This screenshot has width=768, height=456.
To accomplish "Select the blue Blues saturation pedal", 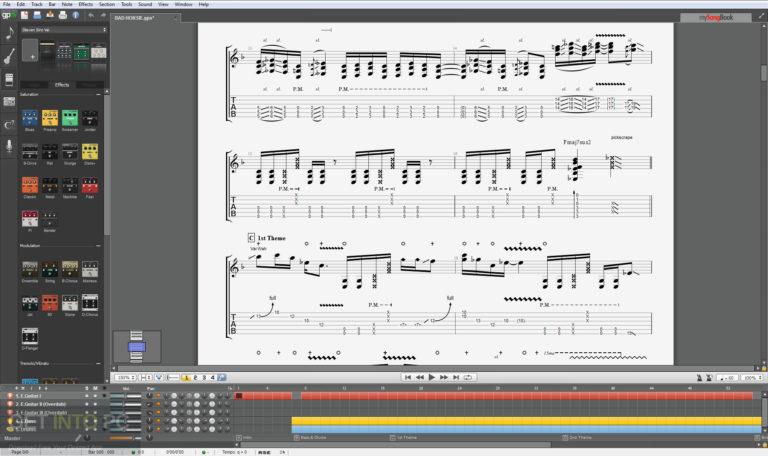I will point(29,120).
